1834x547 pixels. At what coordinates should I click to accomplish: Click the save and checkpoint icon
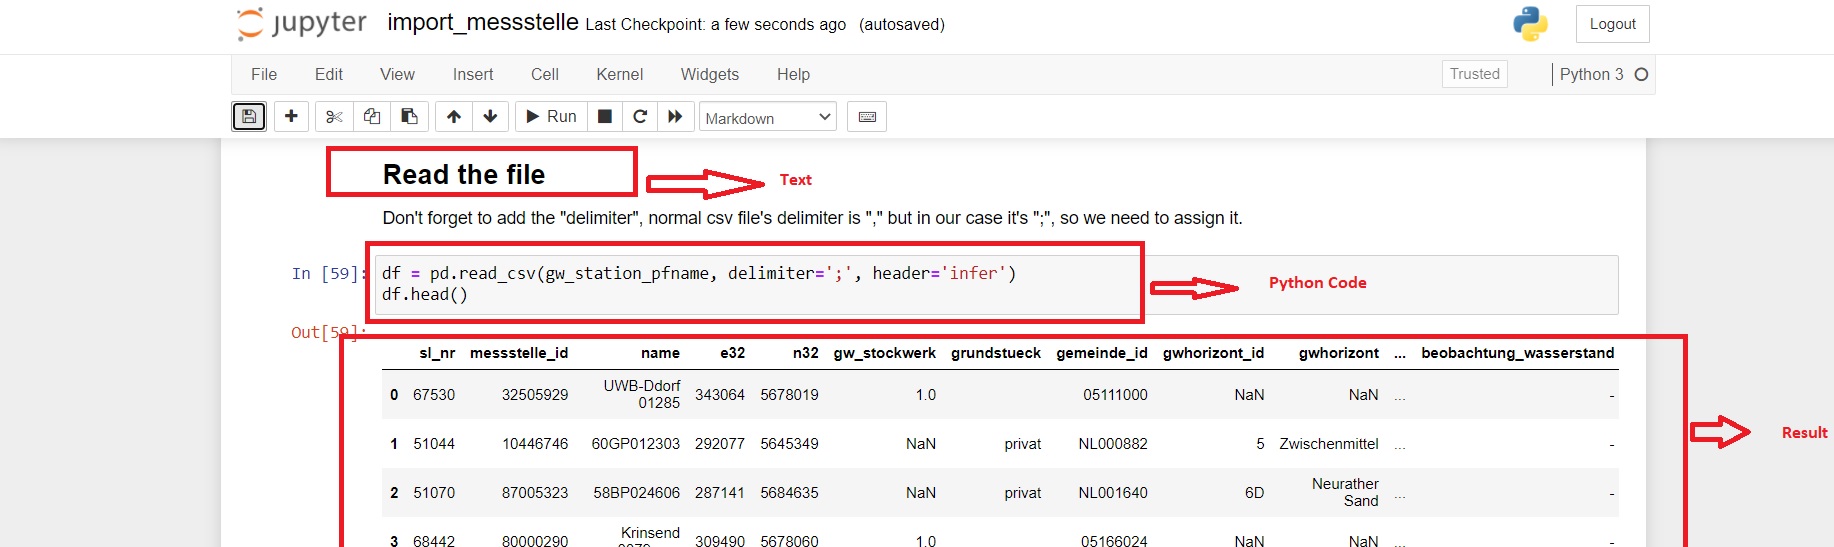(x=249, y=117)
